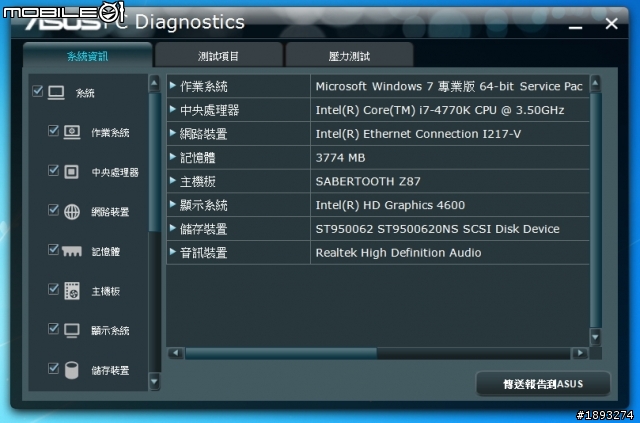Uncheck the 主機板 checkbox
This screenshot has width=640, height=423.
(53, 289)
